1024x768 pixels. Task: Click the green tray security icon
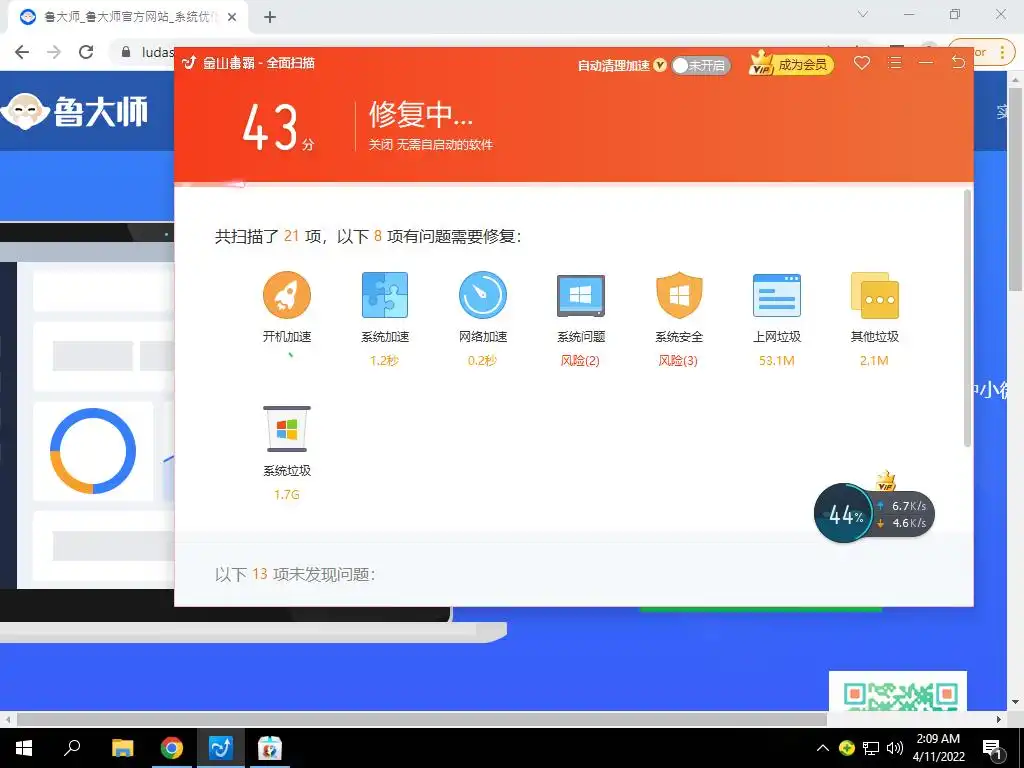click(847, 748)
